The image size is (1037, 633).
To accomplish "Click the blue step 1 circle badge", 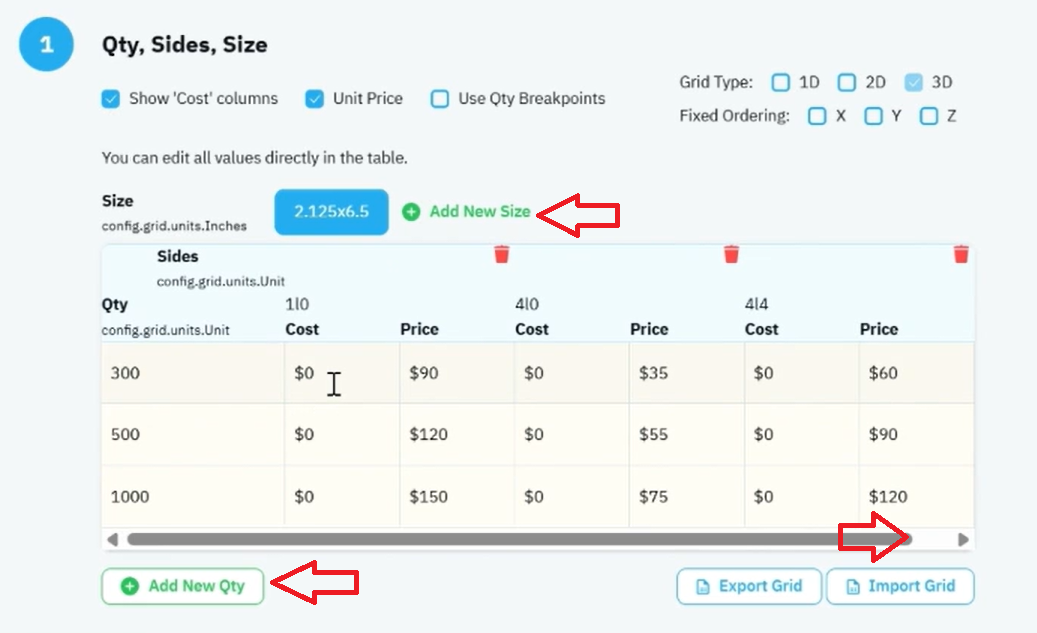I will click(46, 44).
